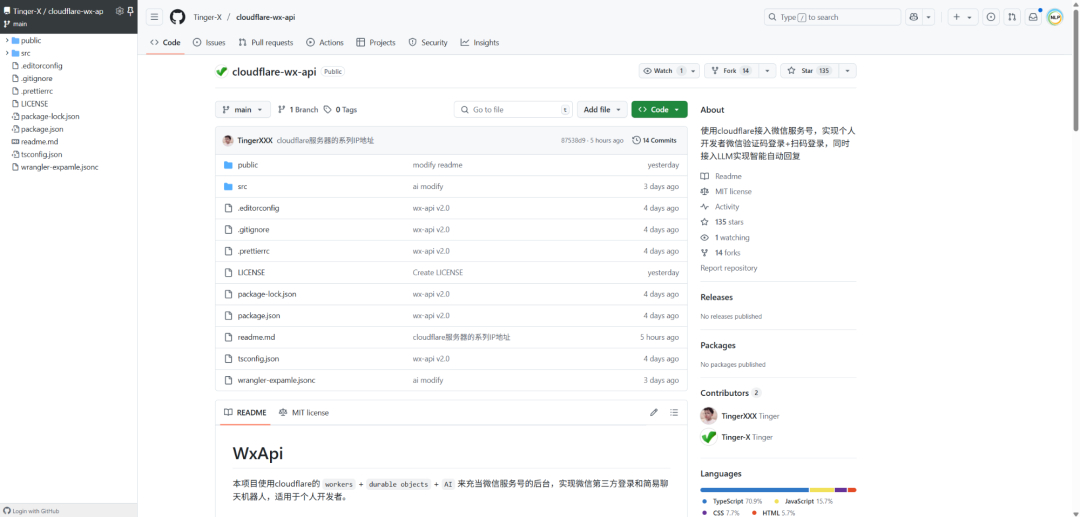
Task: Switch to Security tab
Action: (428, 43)
